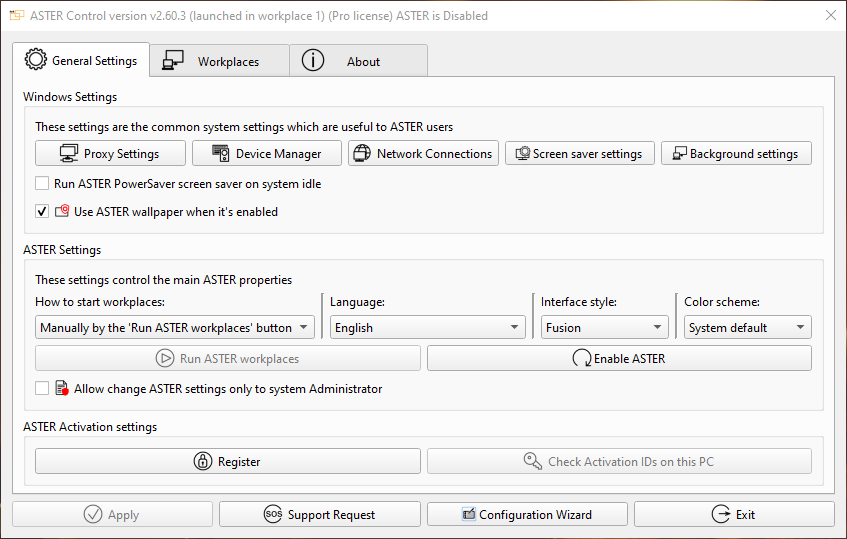This screenshot has width=847, height=539.
Task: Open Proxy Settings
Action: (x=110, y=153)
